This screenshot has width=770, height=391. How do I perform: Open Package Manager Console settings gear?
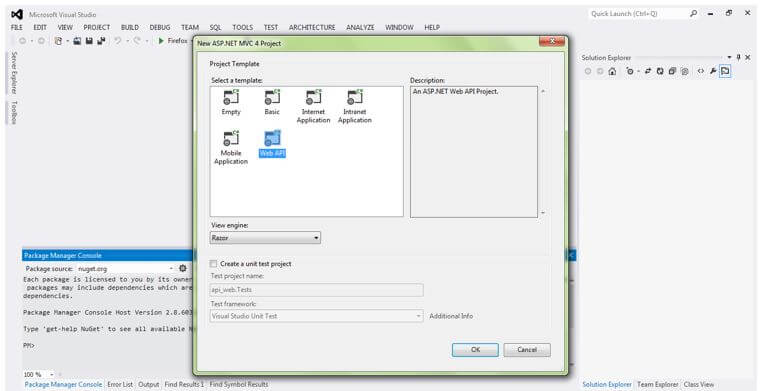(183, 268)
